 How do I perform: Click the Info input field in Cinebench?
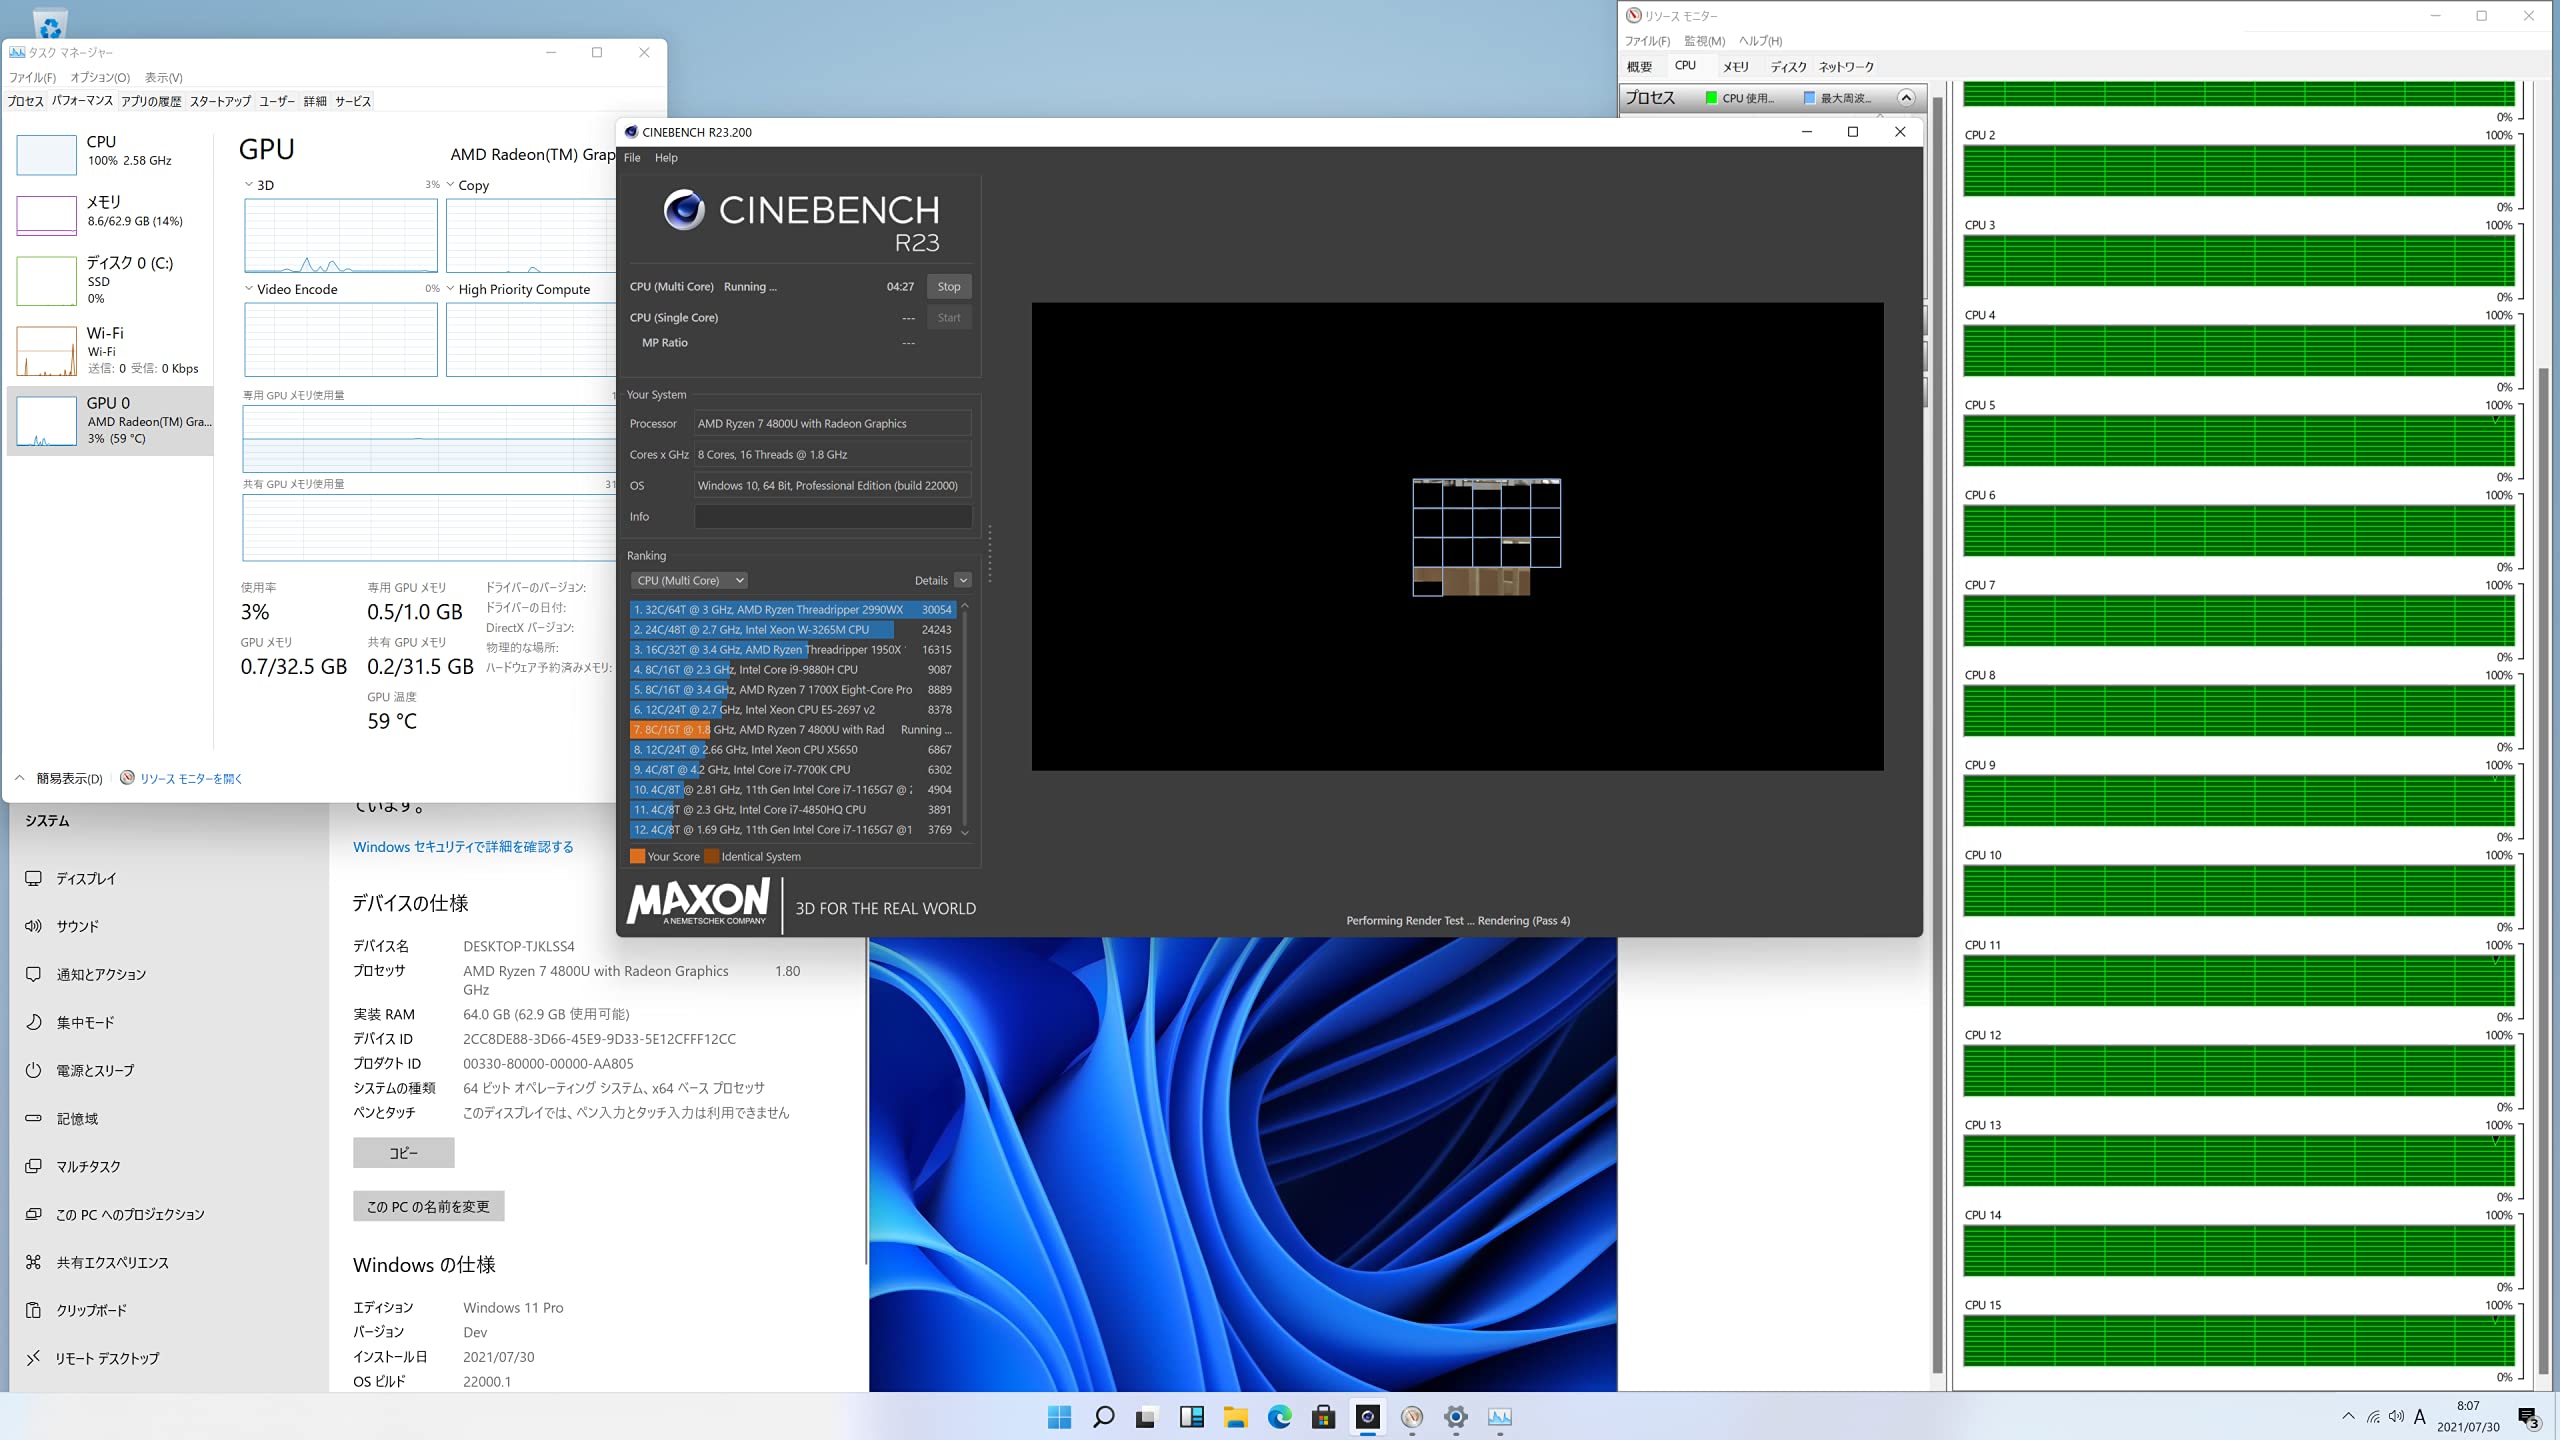pyautogui.click(x=832, y=517)
